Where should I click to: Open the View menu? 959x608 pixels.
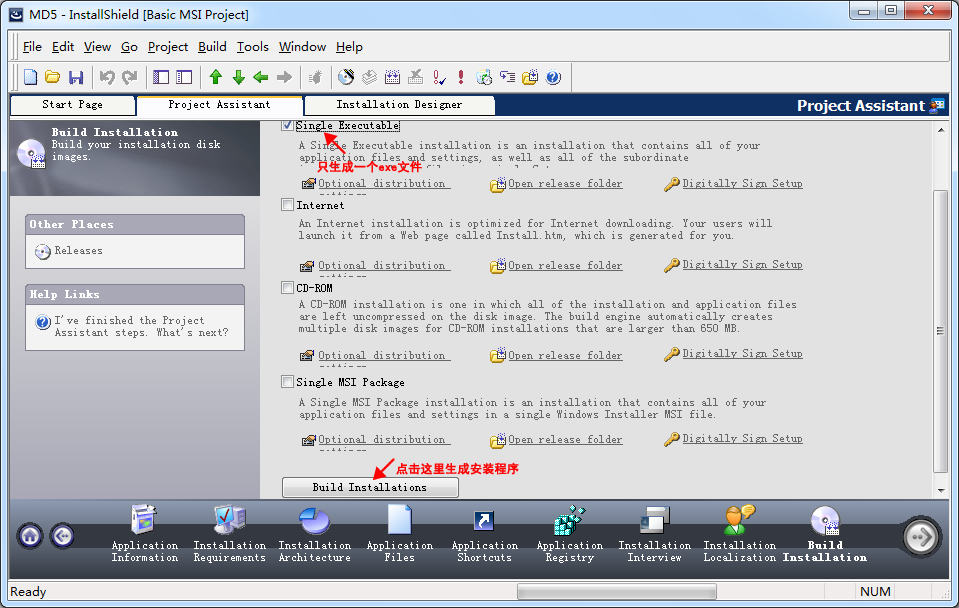click(x=97, y=46)
